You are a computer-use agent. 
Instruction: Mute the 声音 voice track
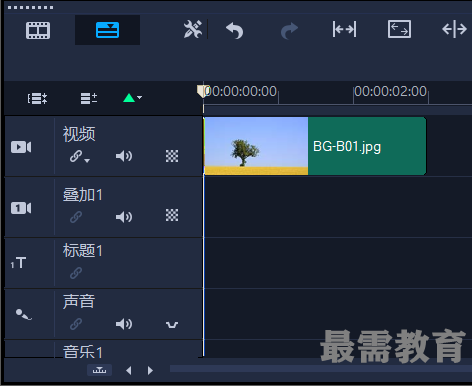[124, 324]
